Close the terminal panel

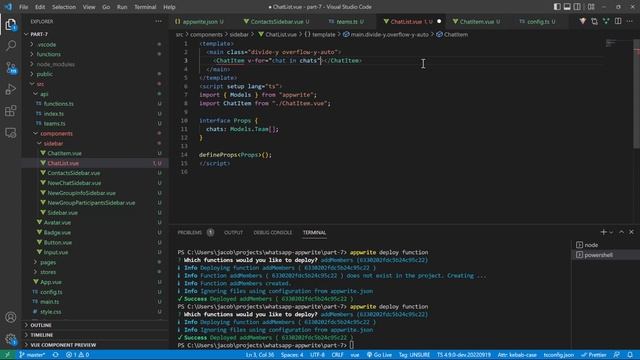point(631,232)
